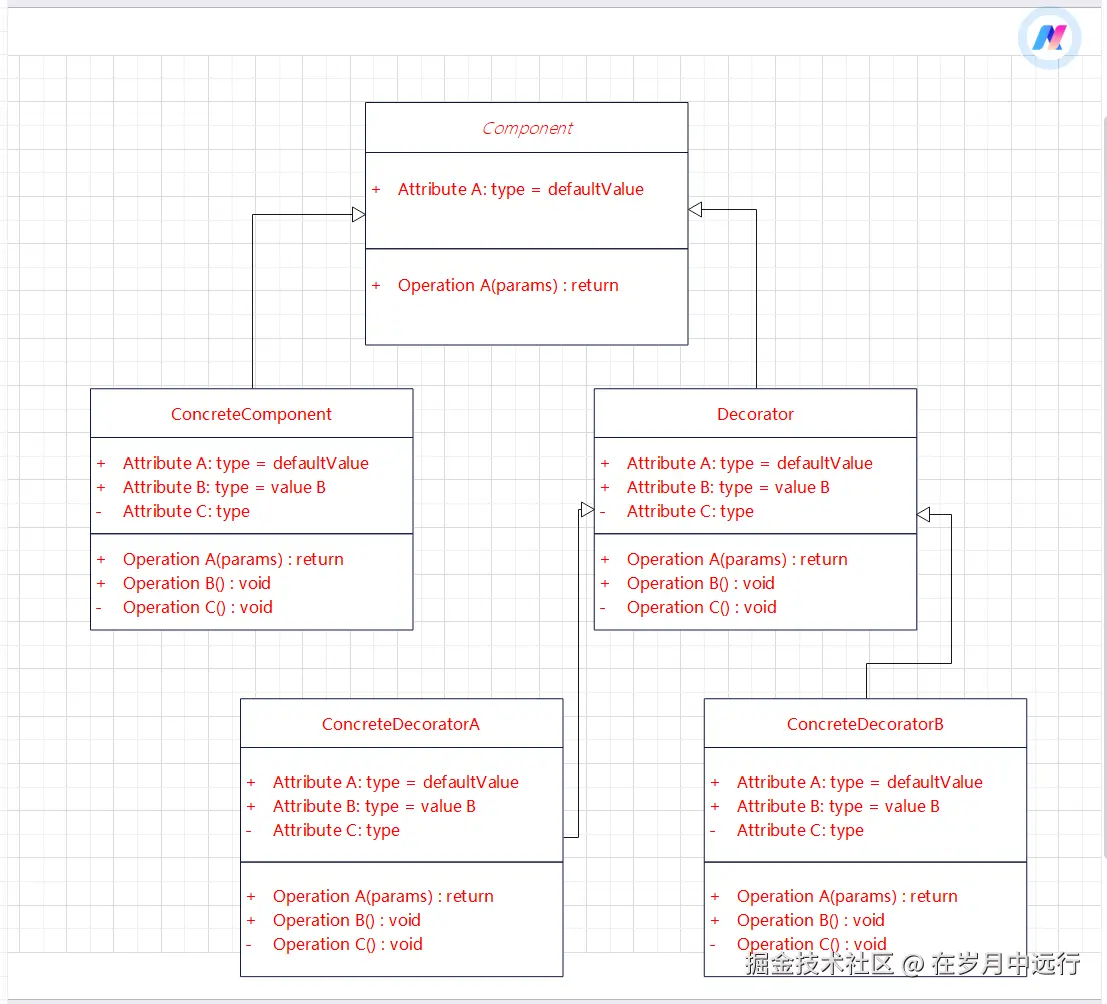Screen dimensions: 1107x1004
Task: Select Attribute A in ConcreteDecoratorB
Action: tap(859, 782)
